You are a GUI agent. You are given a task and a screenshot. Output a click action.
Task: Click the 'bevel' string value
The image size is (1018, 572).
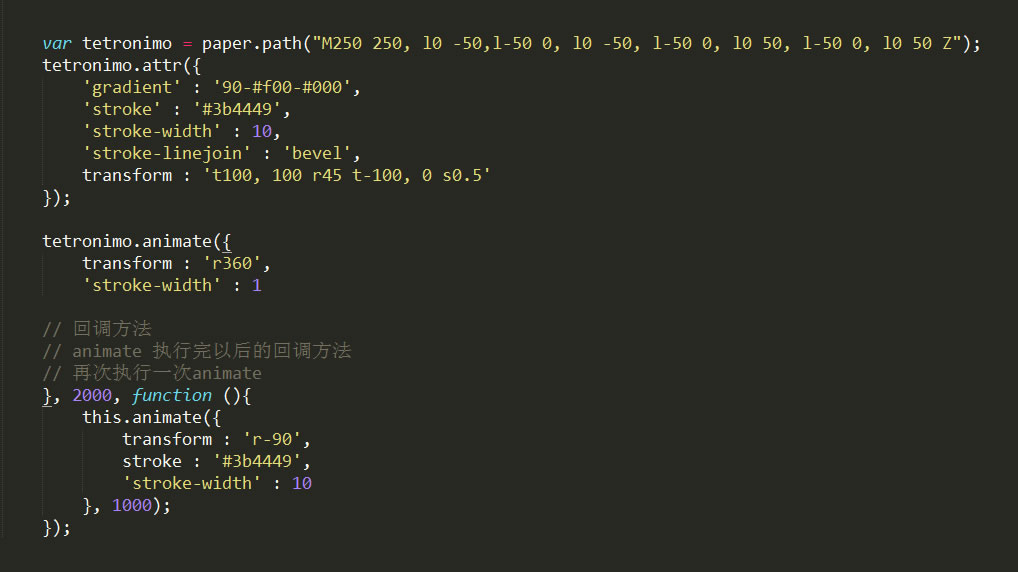point(317,153)
